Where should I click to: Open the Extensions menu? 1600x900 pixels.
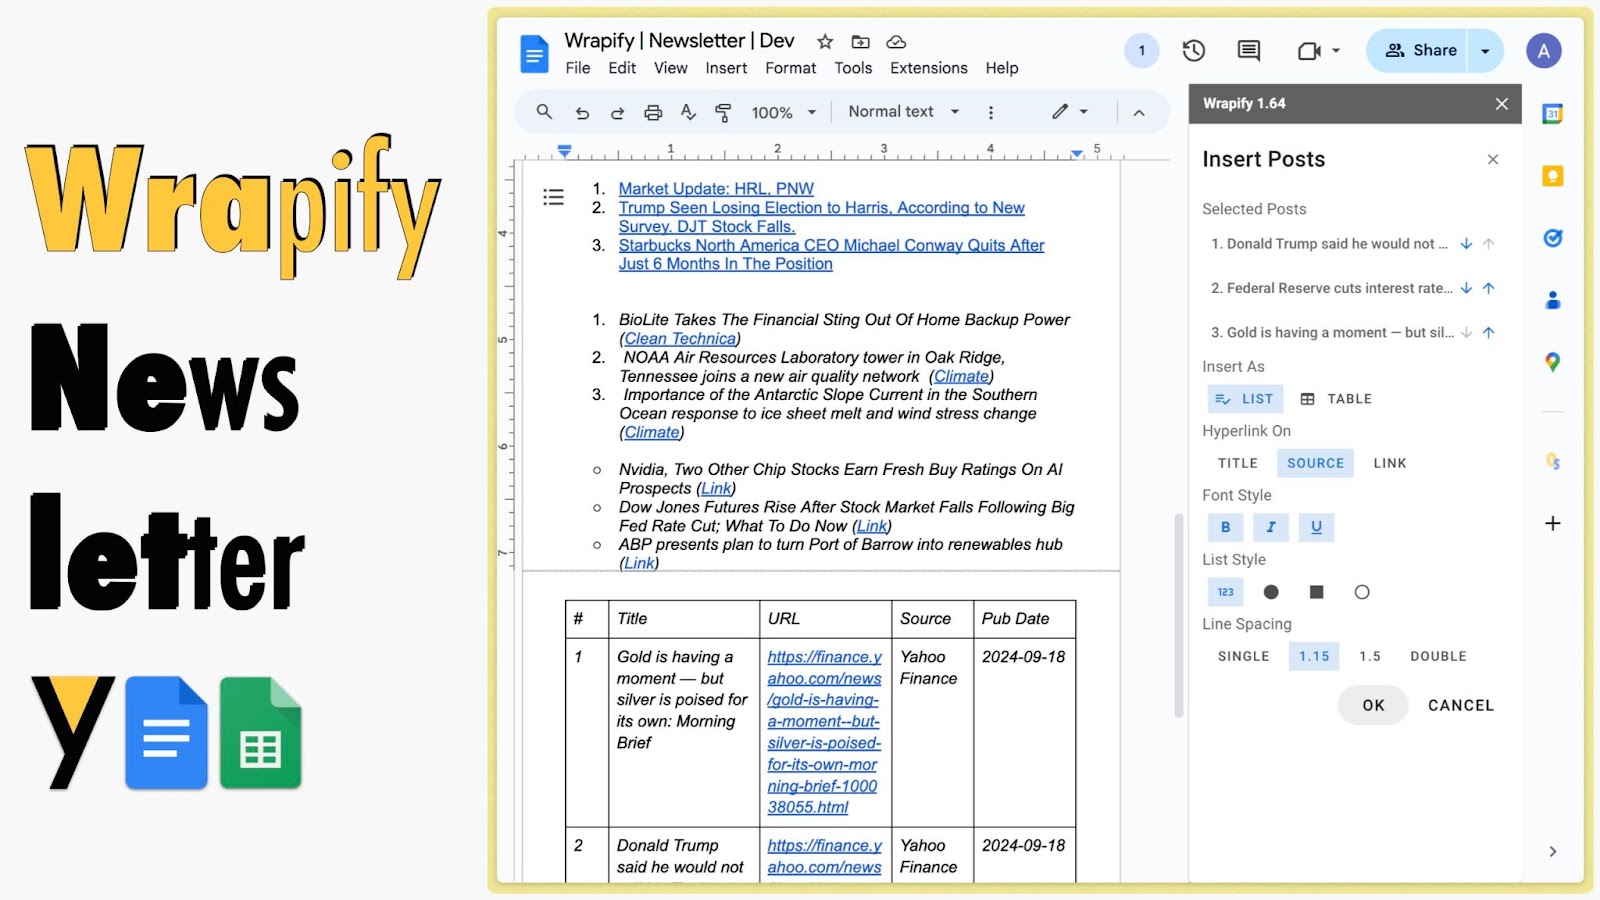(x=929, y=68)
